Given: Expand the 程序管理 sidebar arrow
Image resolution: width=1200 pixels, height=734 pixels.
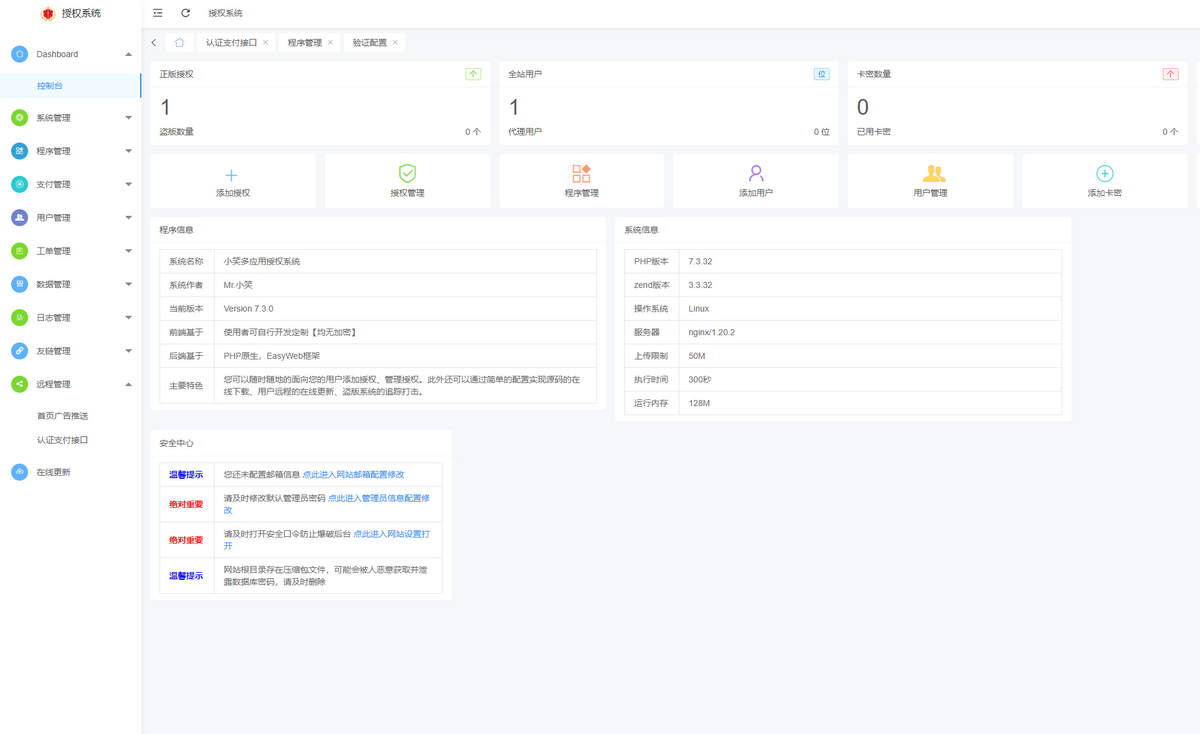Looking at the screenshot, I should 128,151.
